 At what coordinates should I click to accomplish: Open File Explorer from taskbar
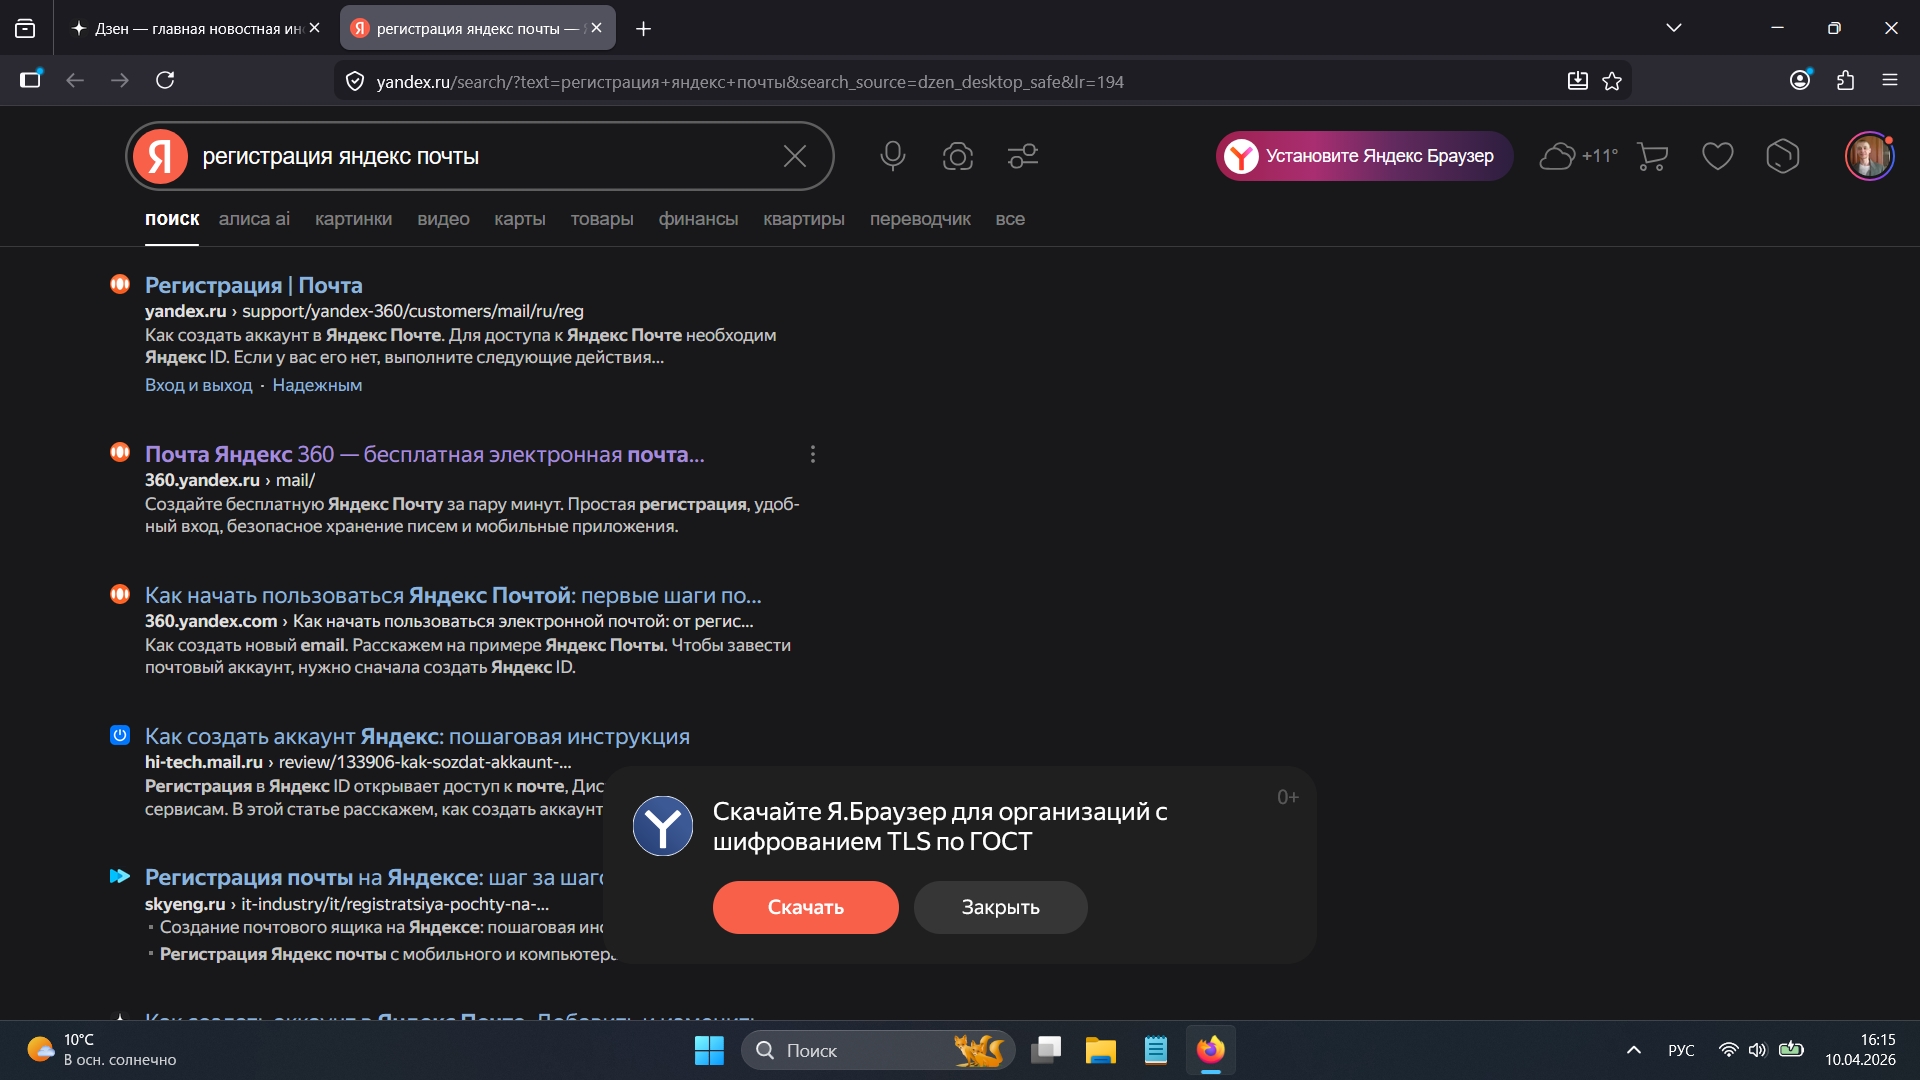pyautogui.click(x=1100, y=1050)
